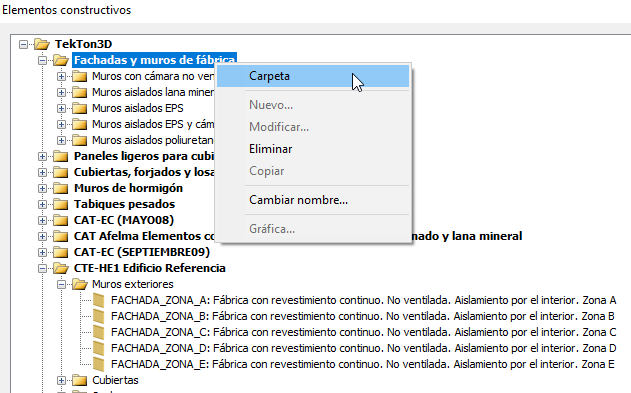Click Muros aislados lana mineral folder icon

click(80, 92)
